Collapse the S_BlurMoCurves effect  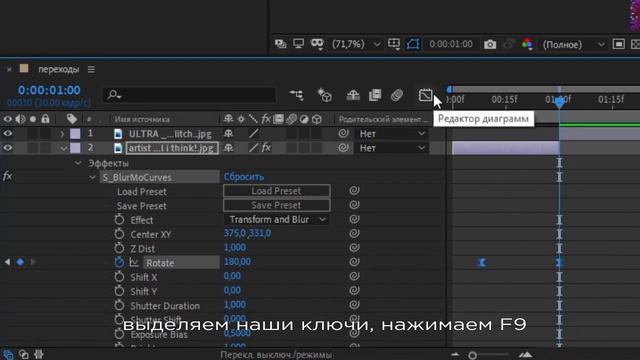pyautogui.click(x=92, y=177)
